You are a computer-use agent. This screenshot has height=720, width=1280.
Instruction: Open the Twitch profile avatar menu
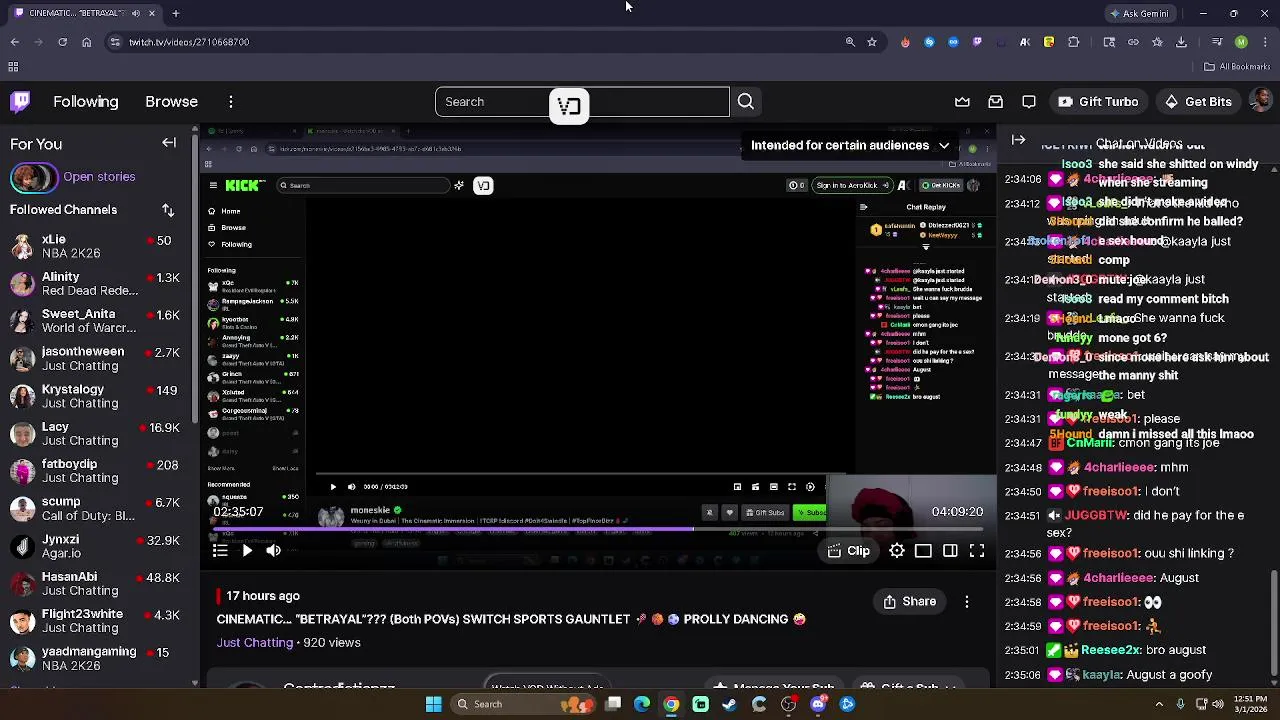pyautogui.click(x=1262, y=102)
